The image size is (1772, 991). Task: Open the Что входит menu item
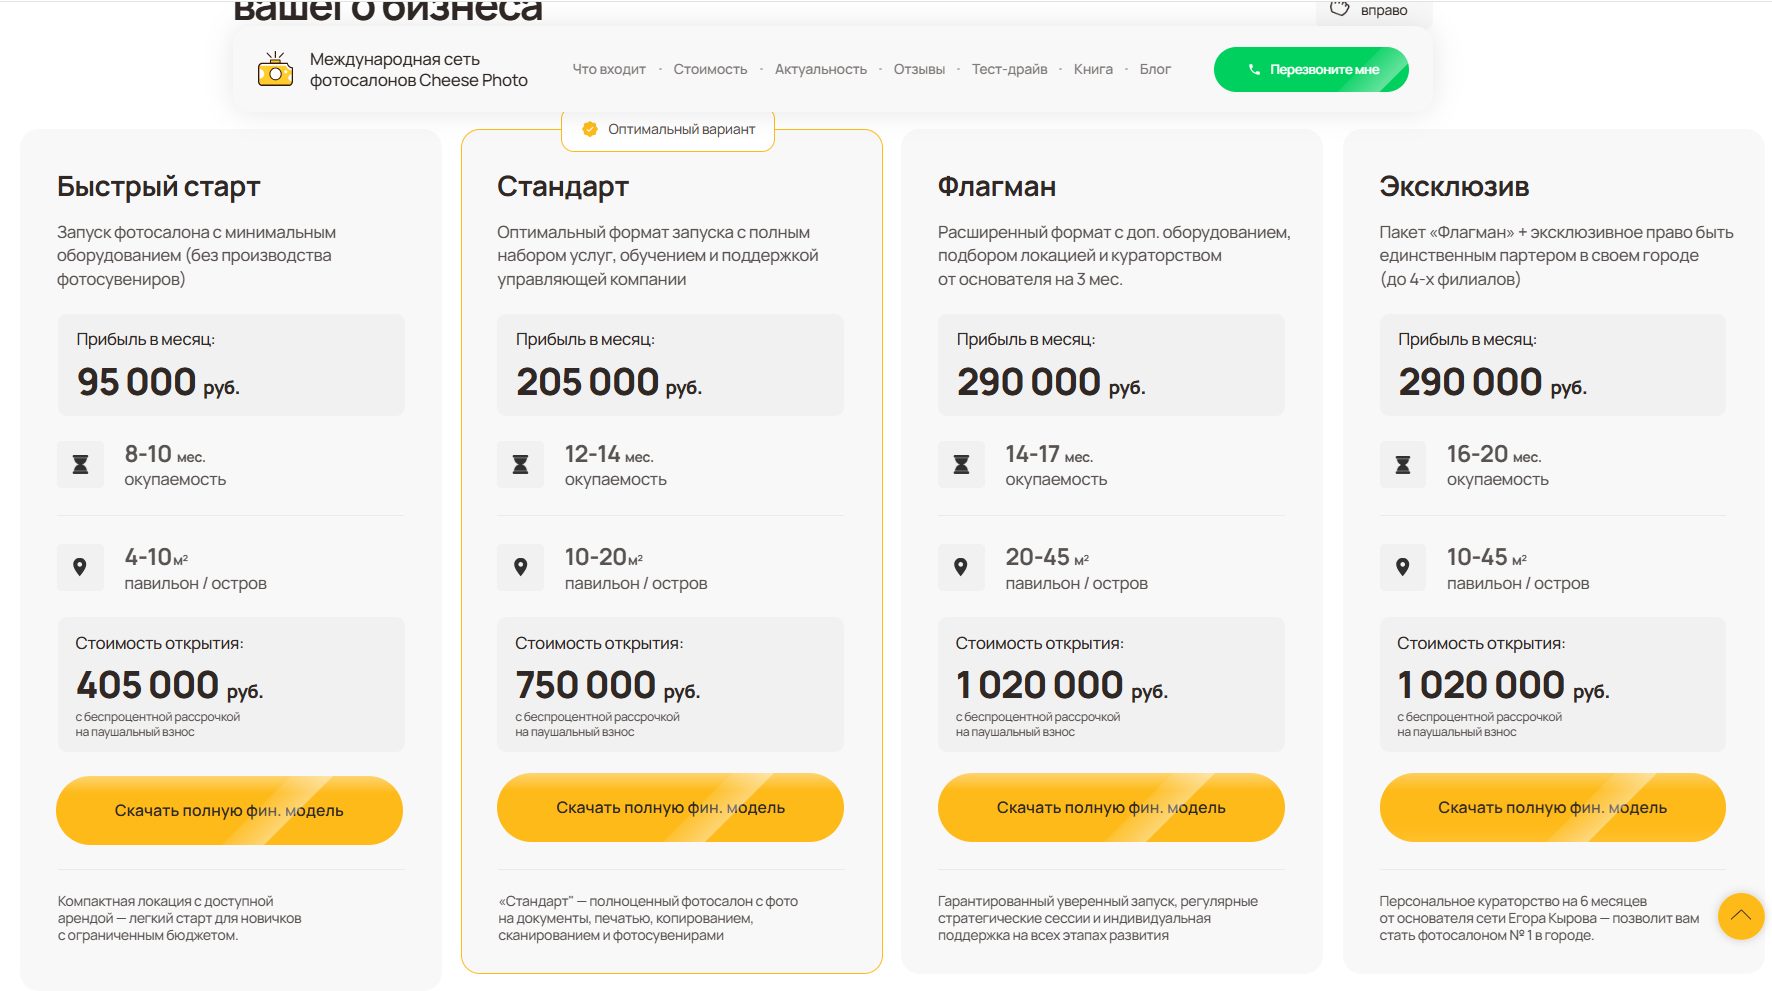coord(609,70)
